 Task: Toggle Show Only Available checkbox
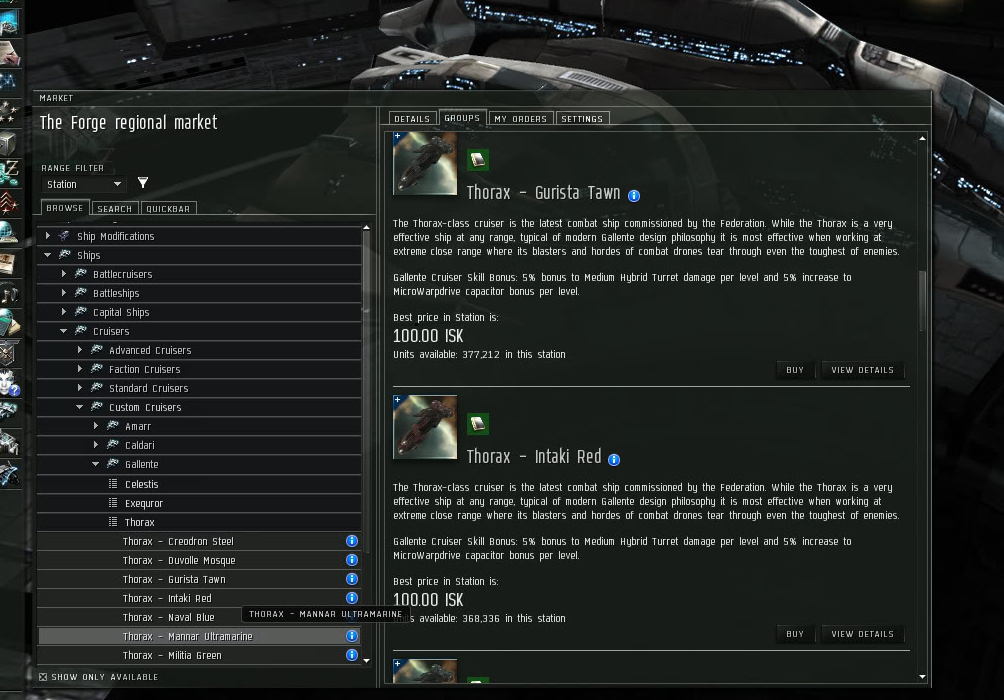click(x=43, y=677)
